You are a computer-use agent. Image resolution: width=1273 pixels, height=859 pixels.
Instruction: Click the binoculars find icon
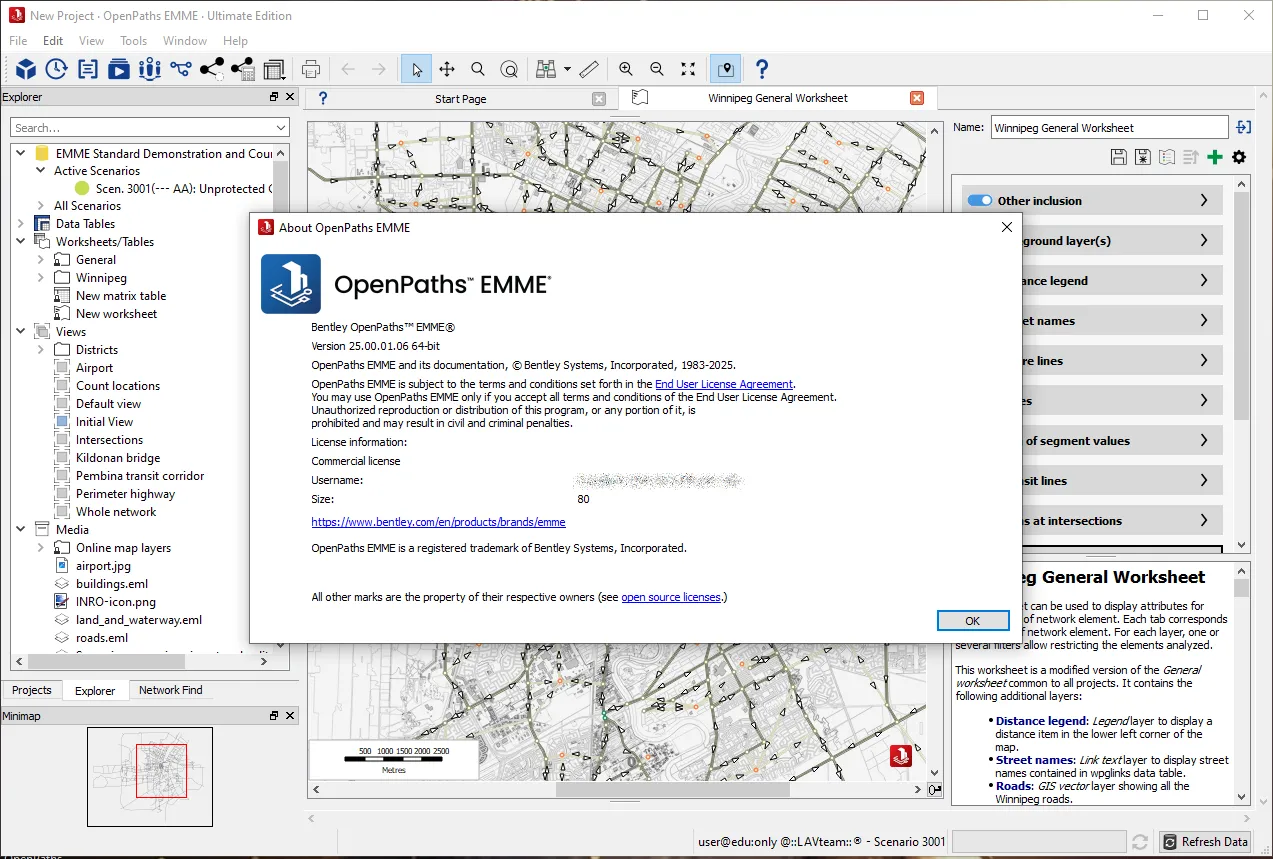pyautogui.click(x=546, y=69)
